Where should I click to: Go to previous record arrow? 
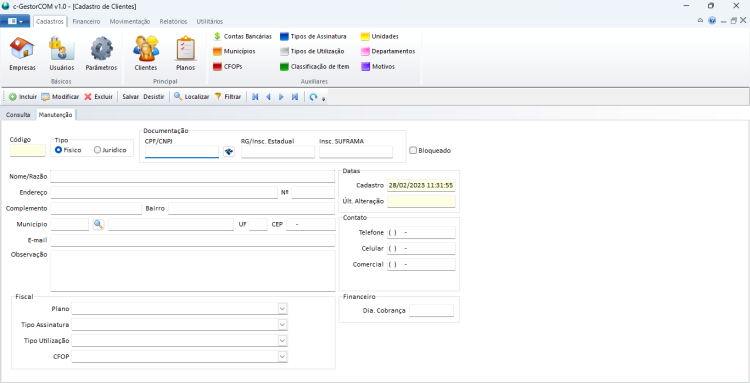pos(268,97)
